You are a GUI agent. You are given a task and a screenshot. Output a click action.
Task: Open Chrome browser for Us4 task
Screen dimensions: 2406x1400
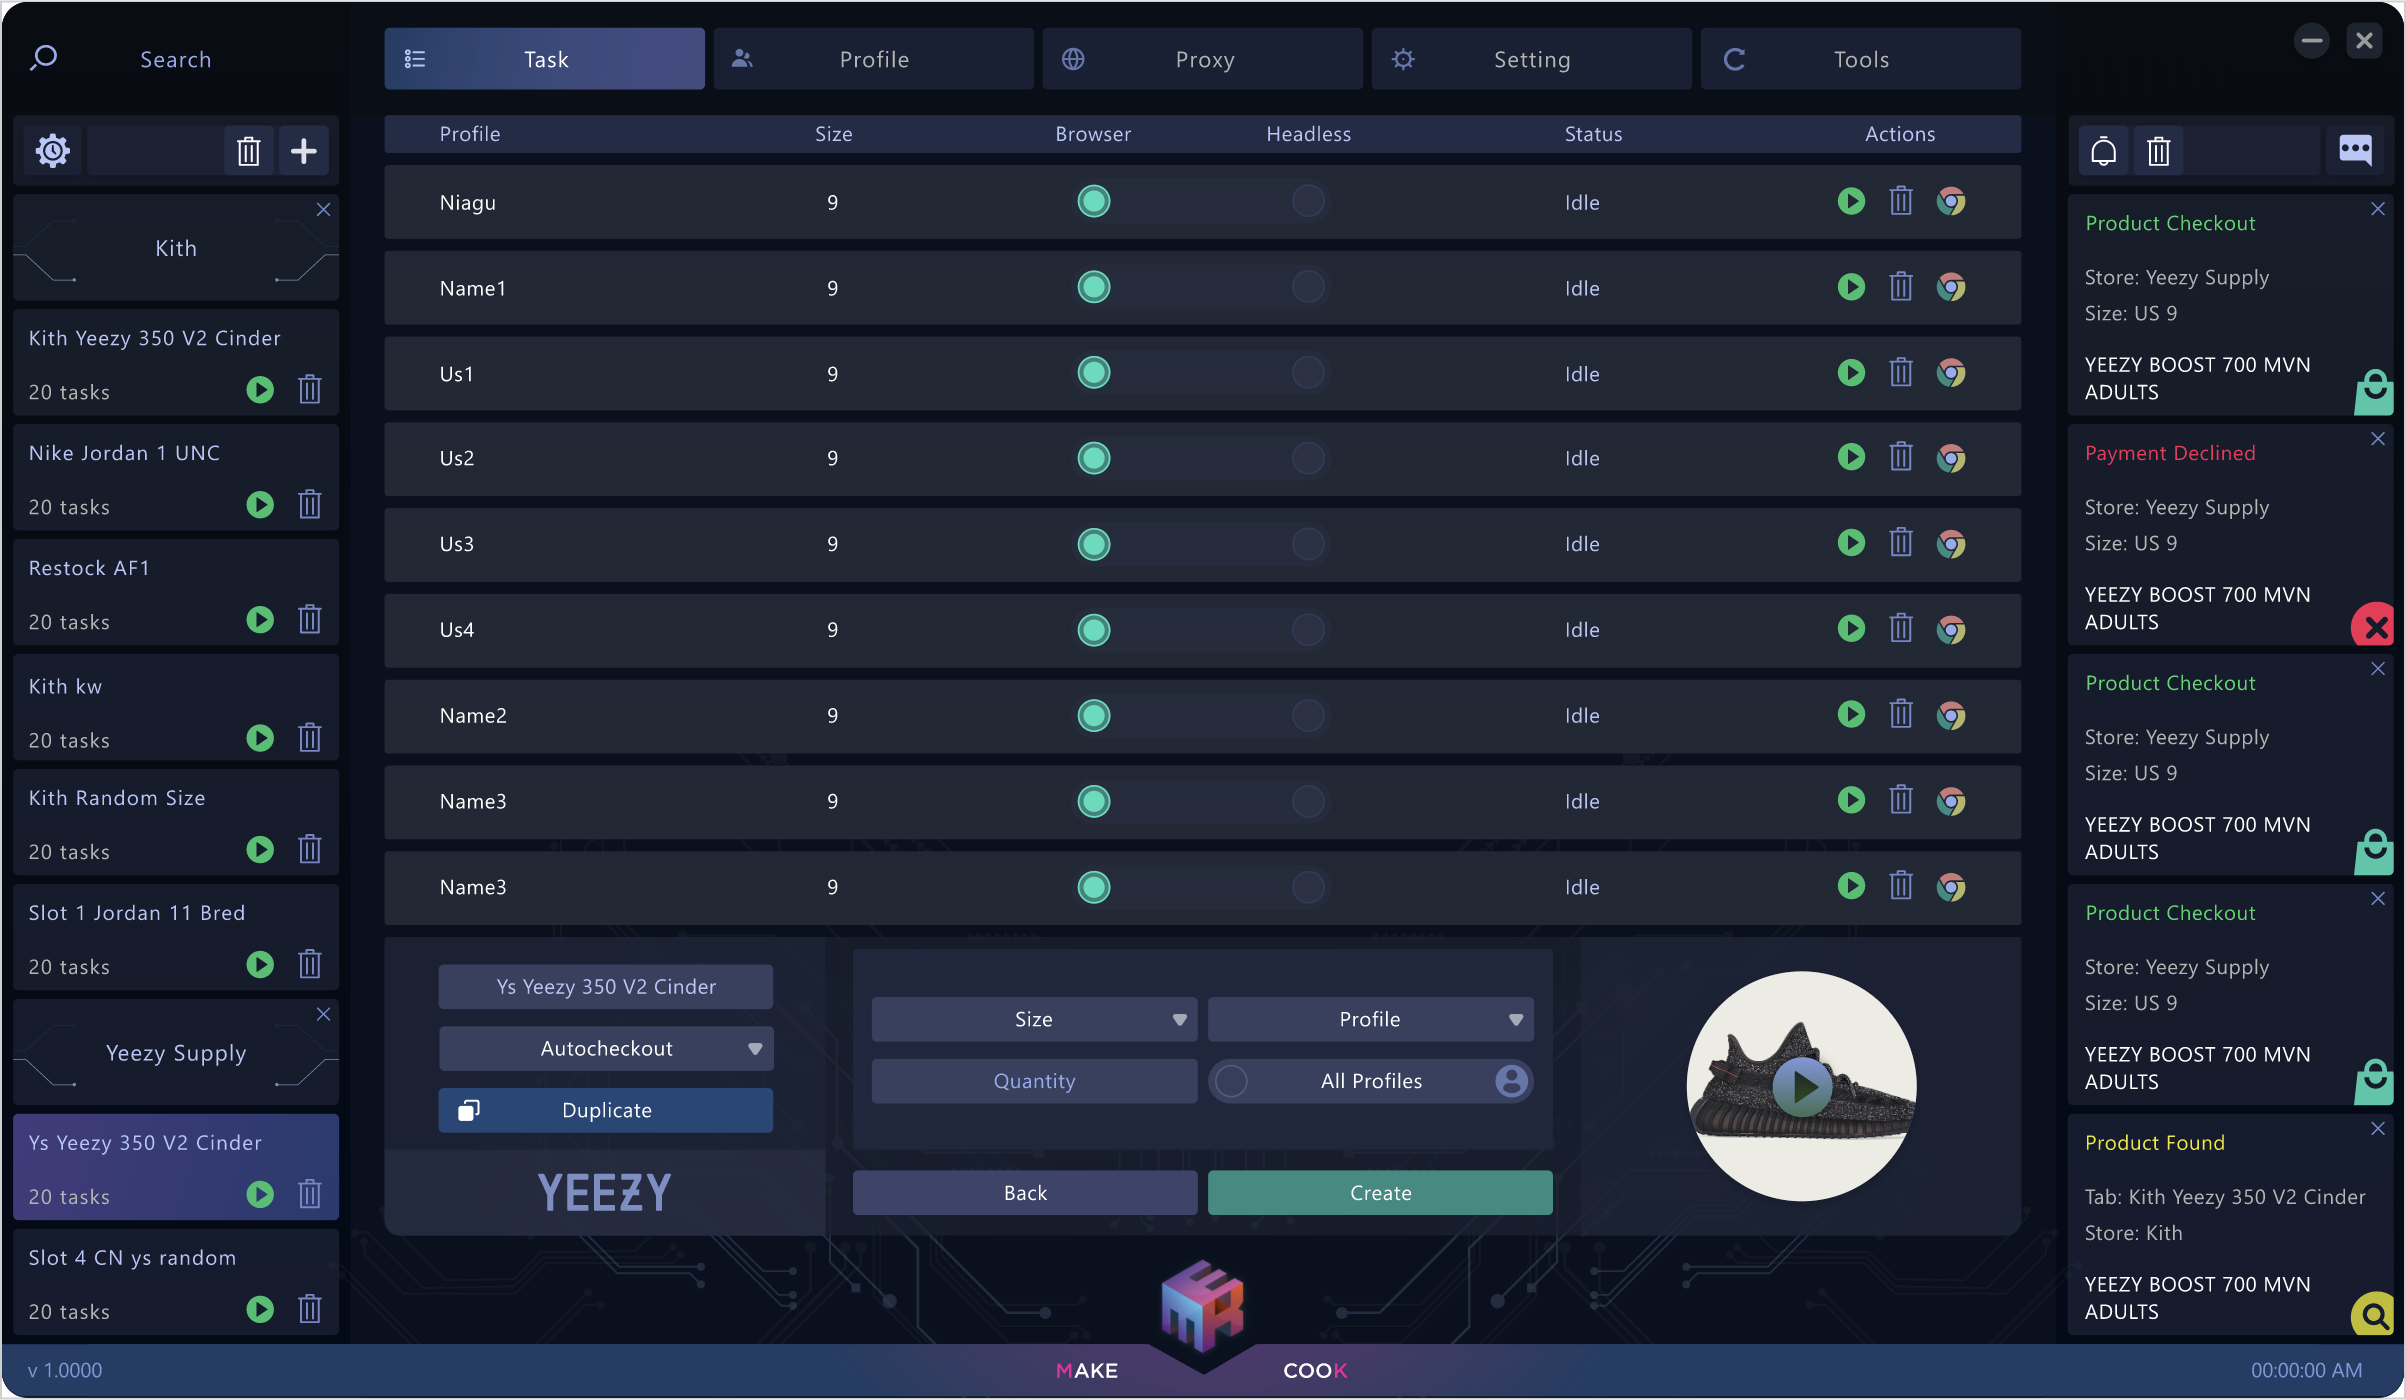click(1951, 629)
